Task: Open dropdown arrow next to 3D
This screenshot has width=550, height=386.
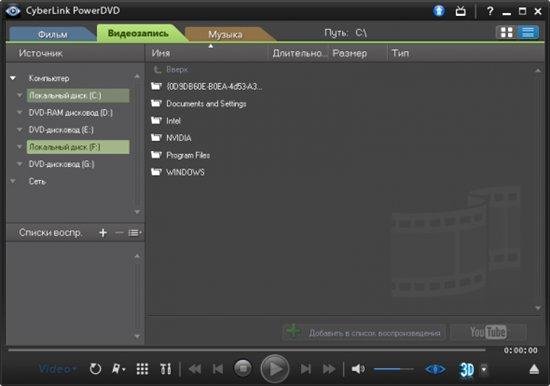Action: tap(484, 370)
